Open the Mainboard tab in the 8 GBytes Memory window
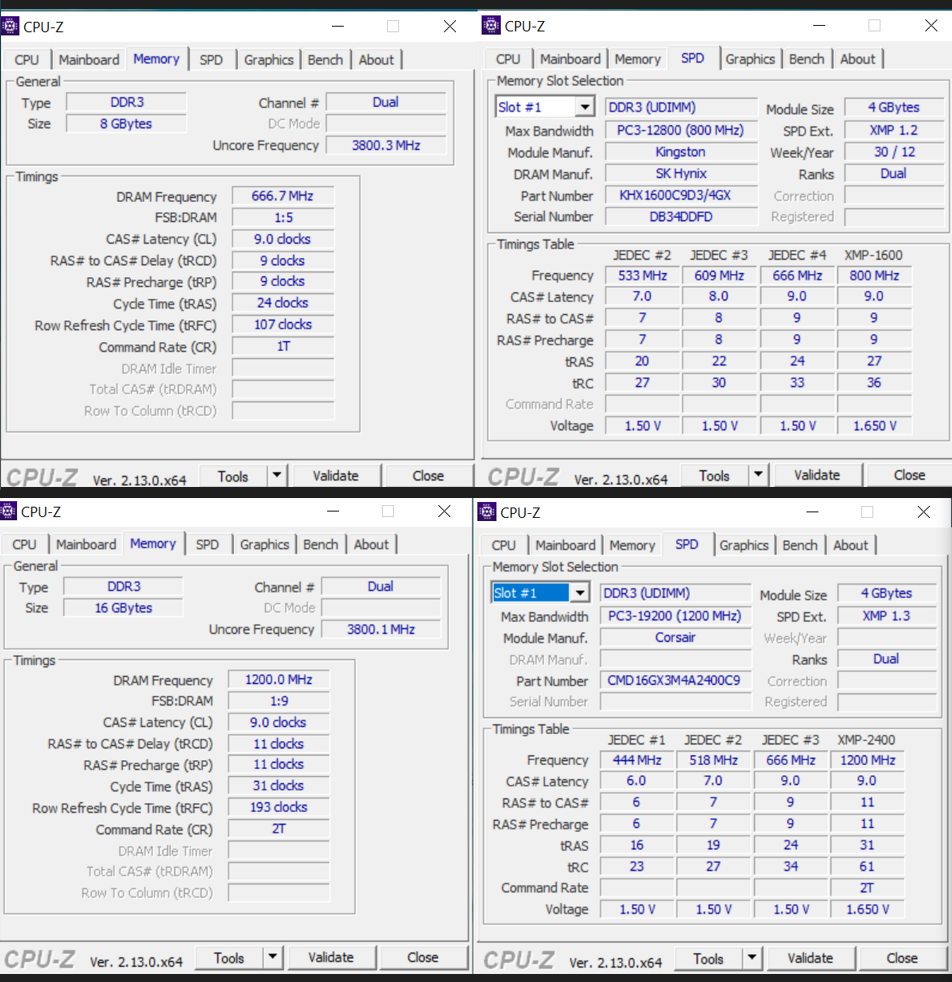This screenshot has height=982, width=952. (x=89, y=60)
